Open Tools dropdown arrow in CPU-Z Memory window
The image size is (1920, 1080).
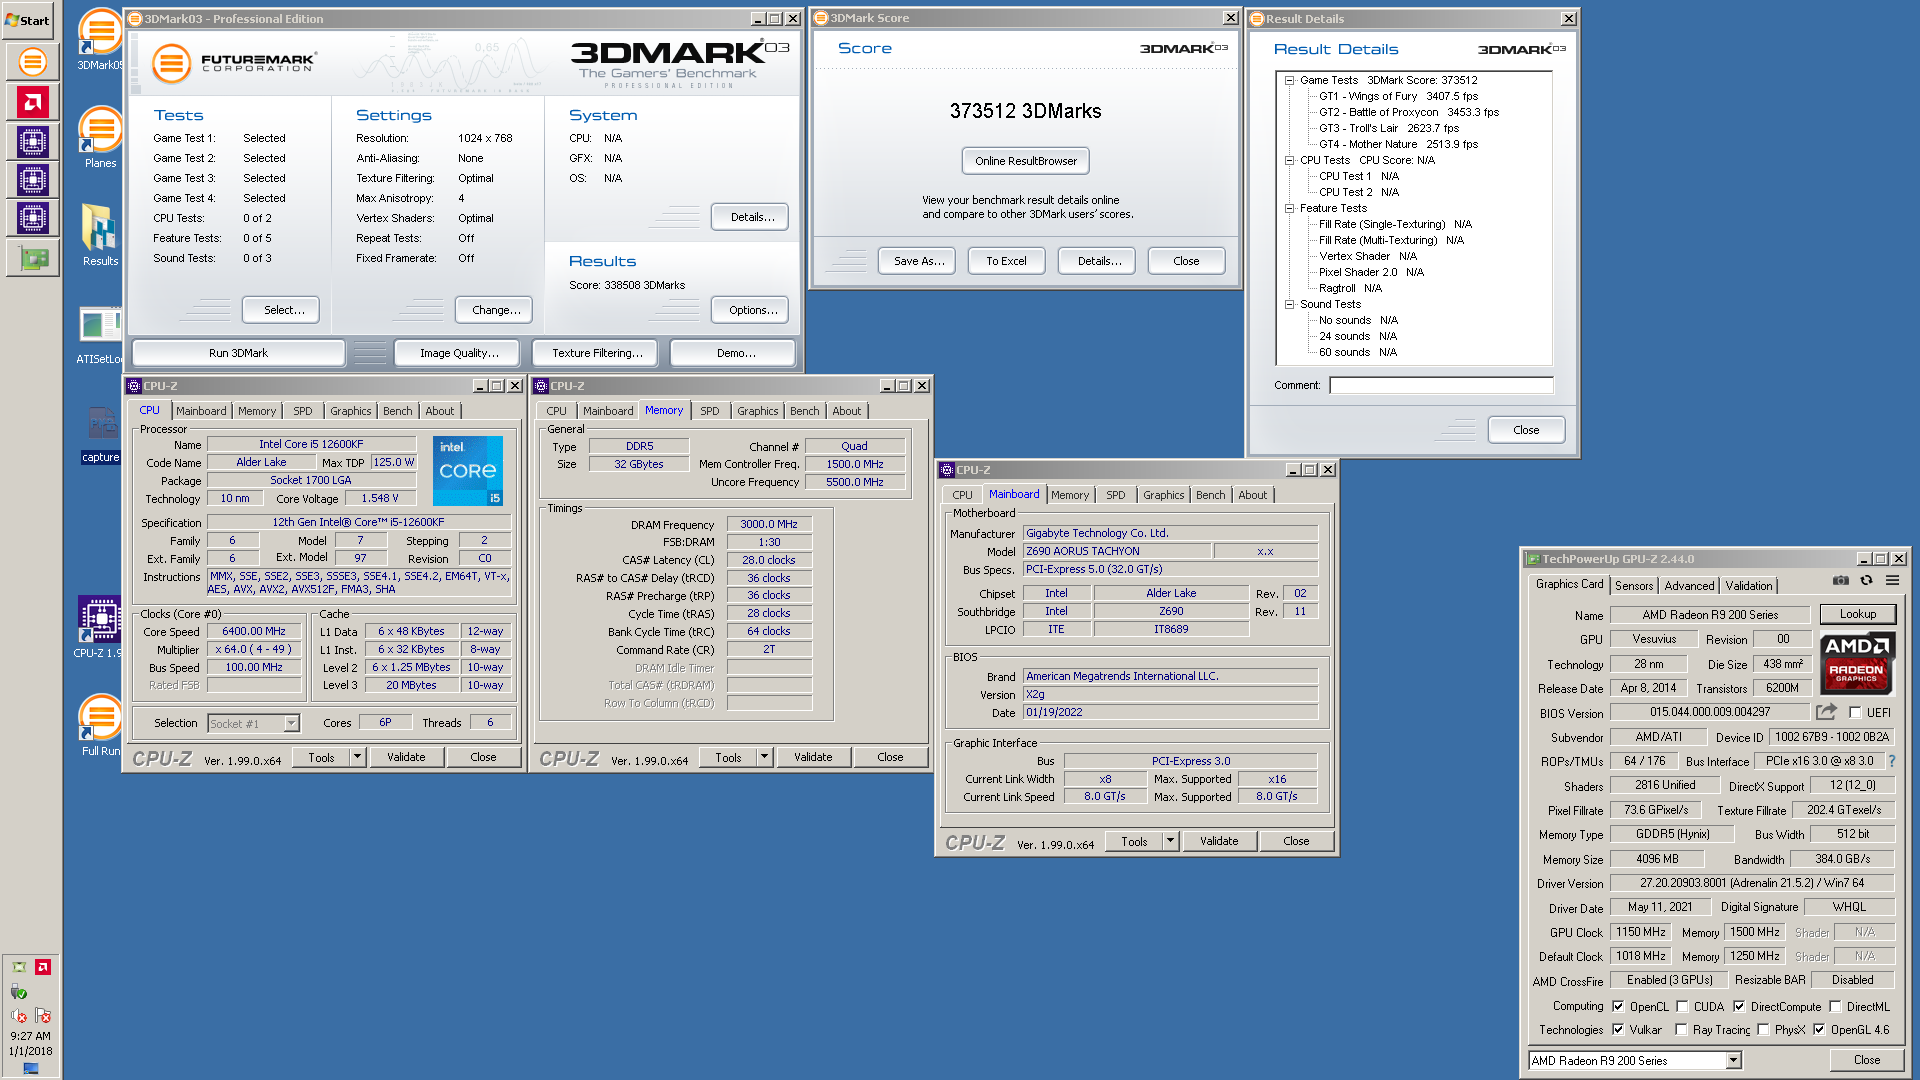click(765, 758)
